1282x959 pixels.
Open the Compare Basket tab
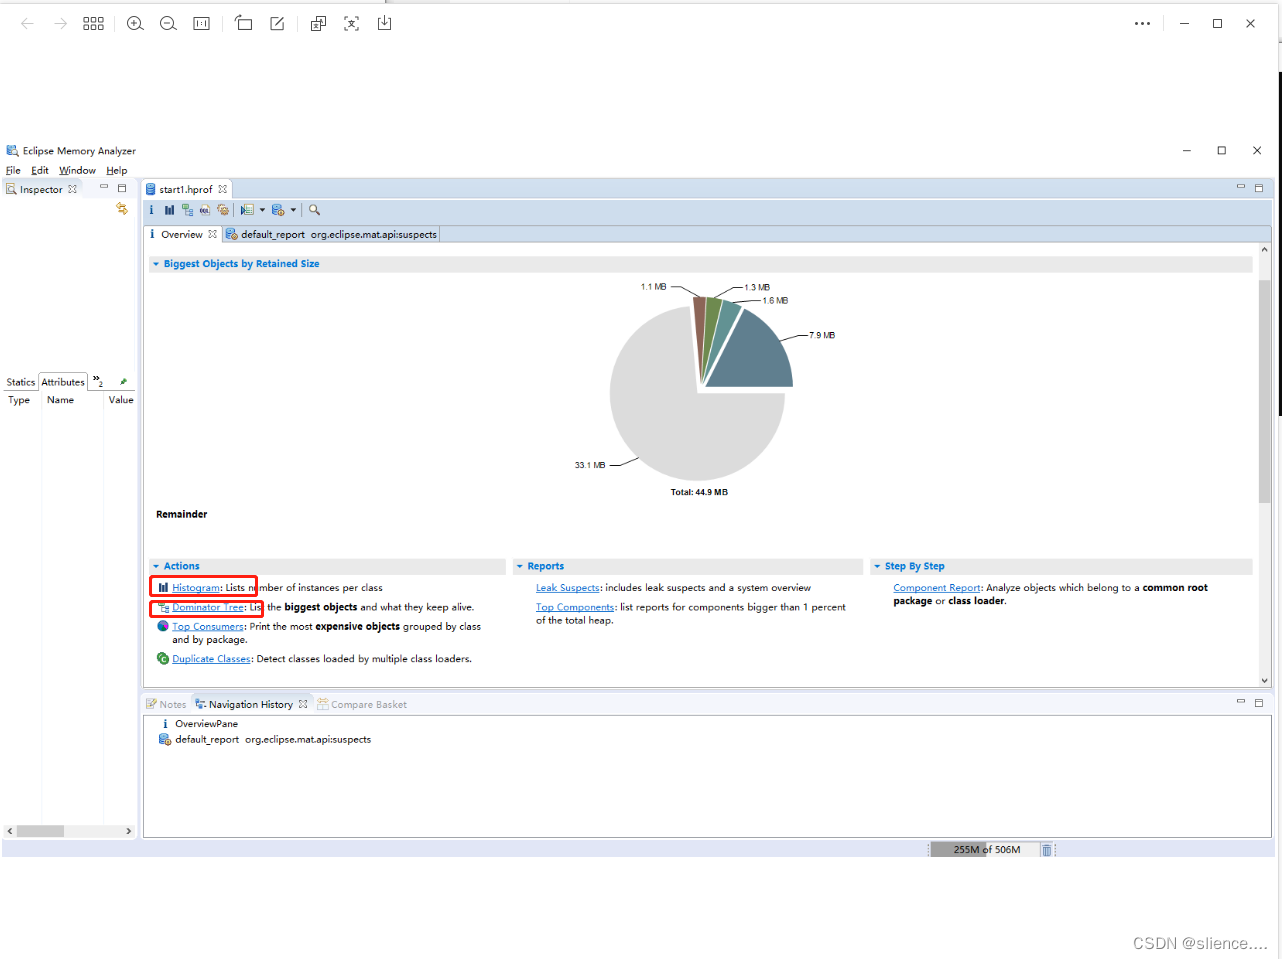click(x=362, y=704)
